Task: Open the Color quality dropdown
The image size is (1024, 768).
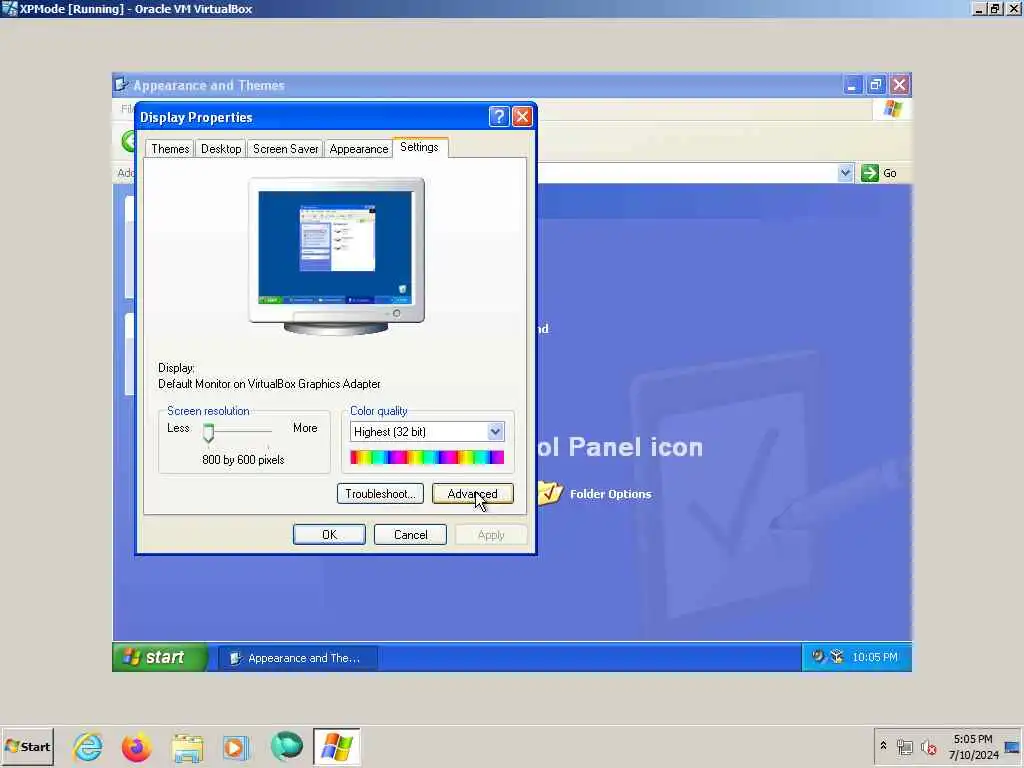Action: (x=495, y=432)
